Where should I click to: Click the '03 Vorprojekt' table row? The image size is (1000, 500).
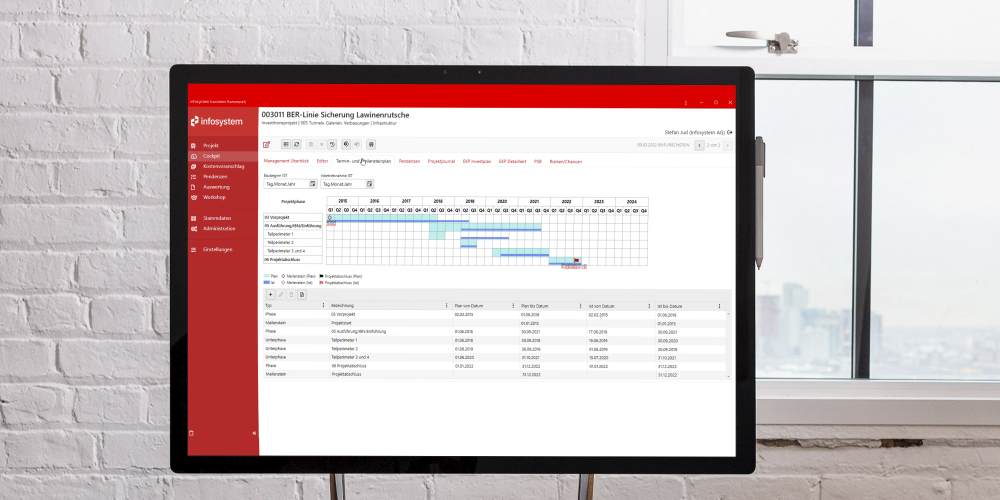tap(495, 315)
